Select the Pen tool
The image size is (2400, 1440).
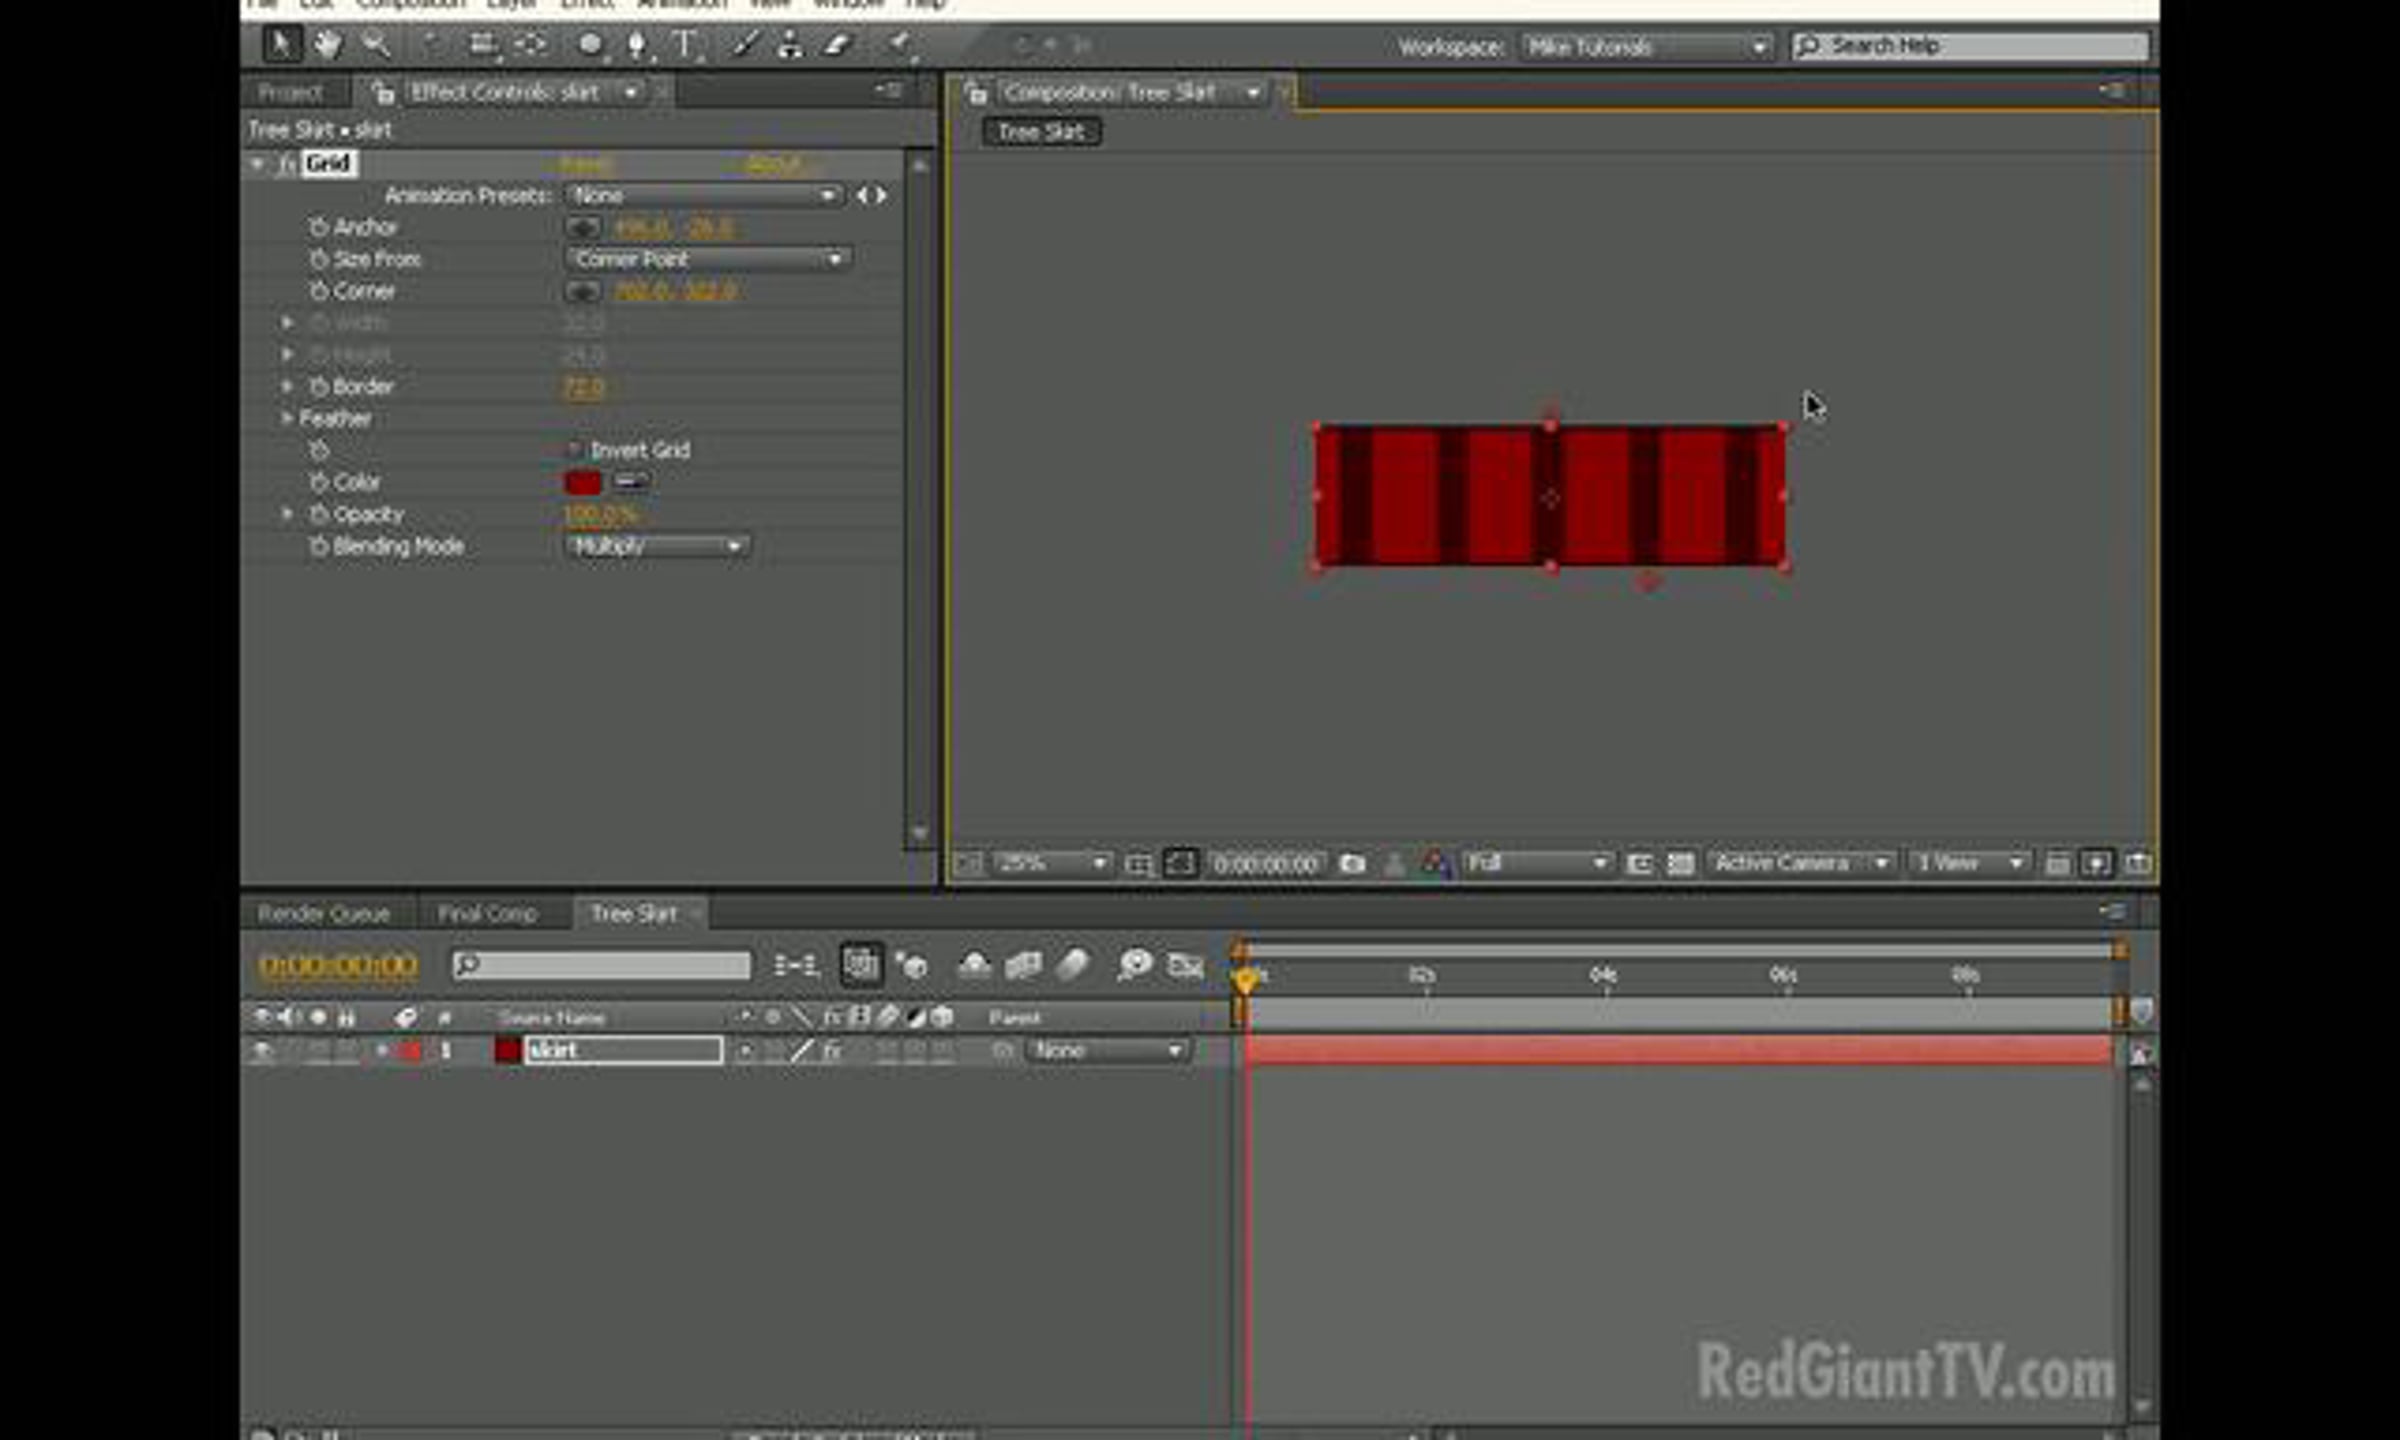[x=637, y=45]
